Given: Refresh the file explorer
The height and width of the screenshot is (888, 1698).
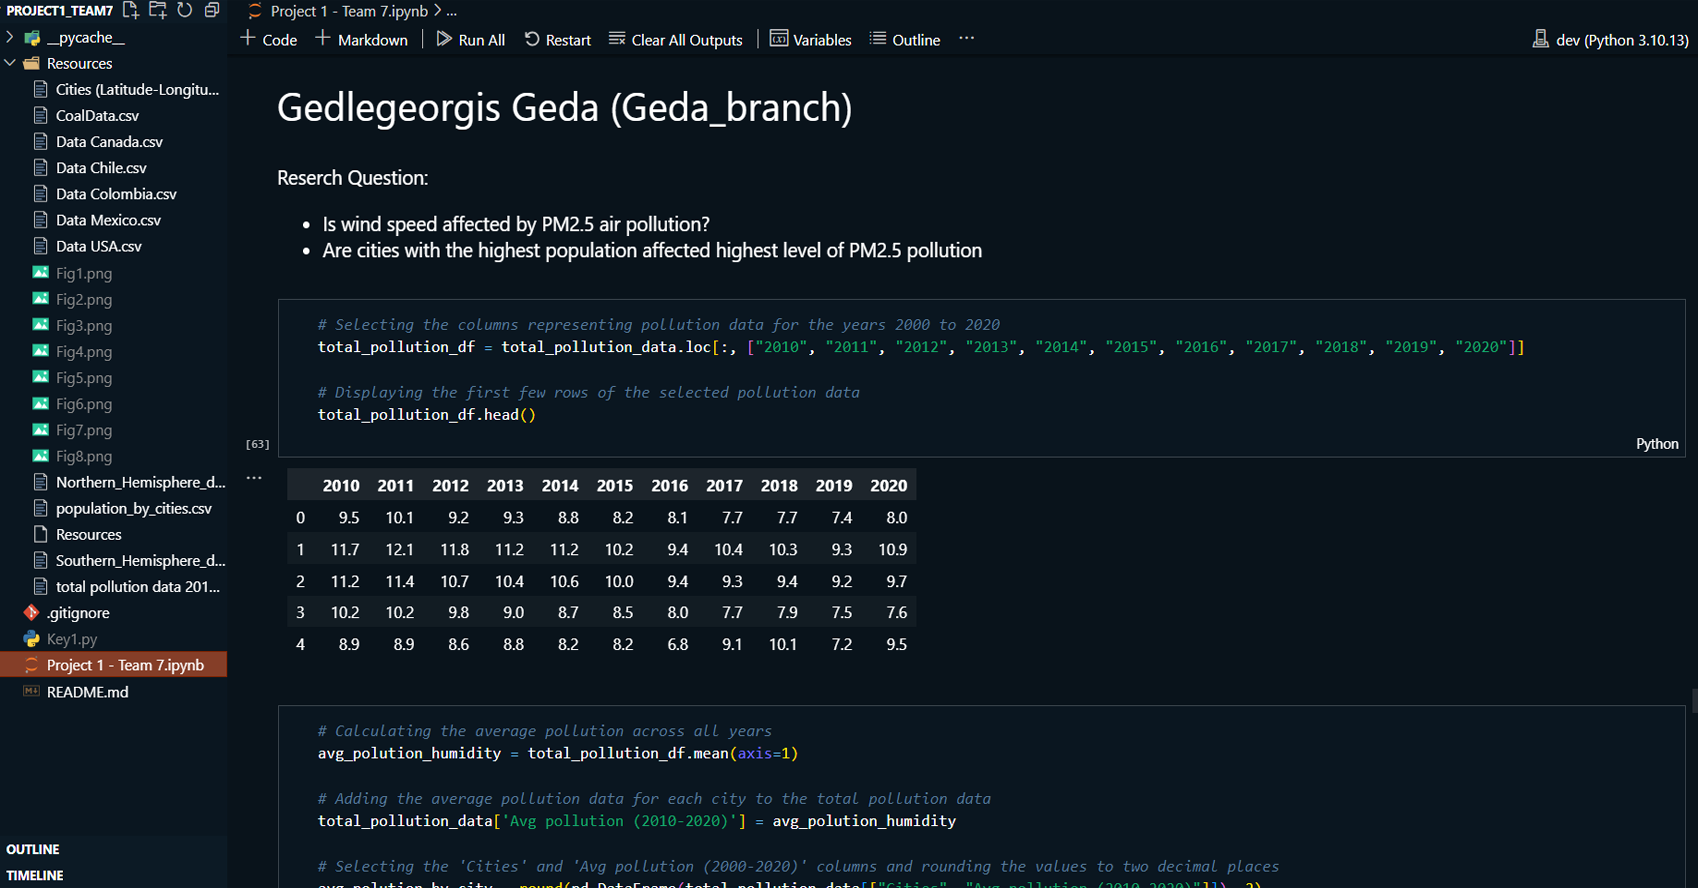Looking at the screenshot, I should [x=185, y=10].
